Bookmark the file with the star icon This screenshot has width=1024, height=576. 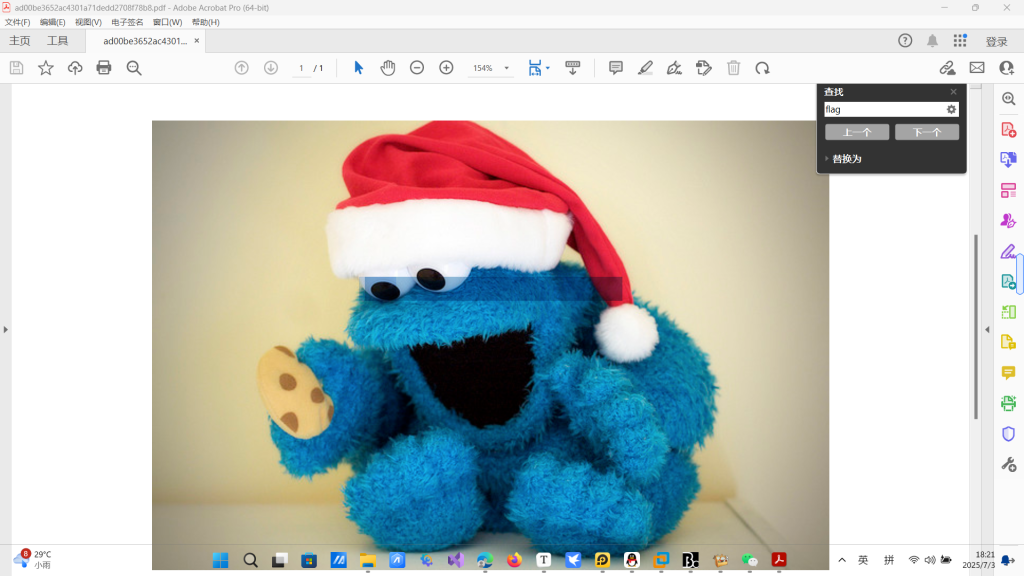46,68
